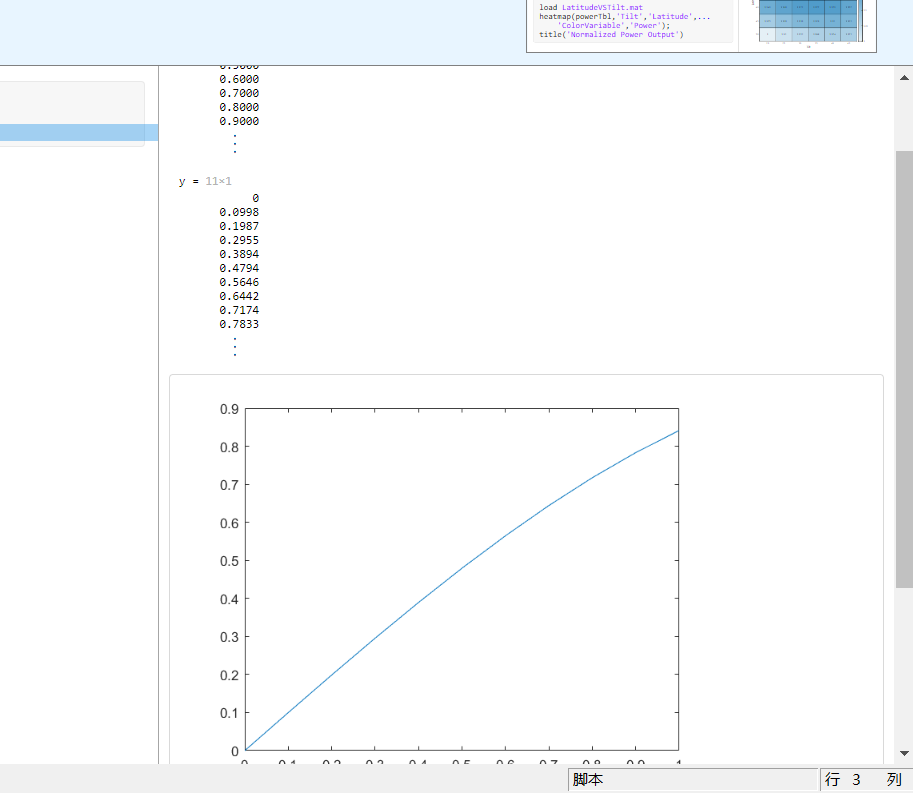Click the value 0.0998 in y output
913x793 pixels.
click(x=239, y=212)
